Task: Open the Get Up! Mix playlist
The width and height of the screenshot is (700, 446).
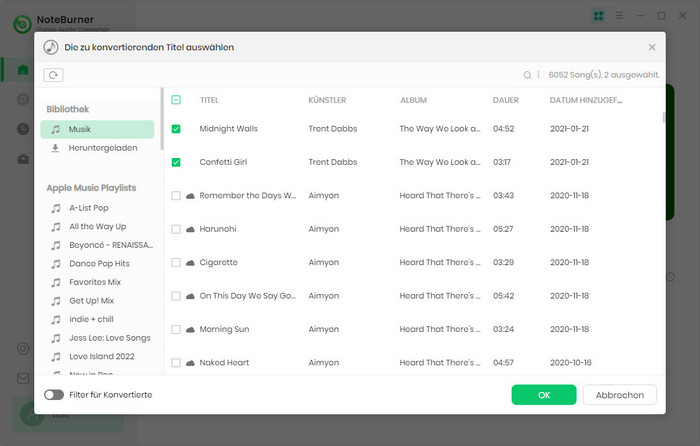Action: tap(92, 301)
